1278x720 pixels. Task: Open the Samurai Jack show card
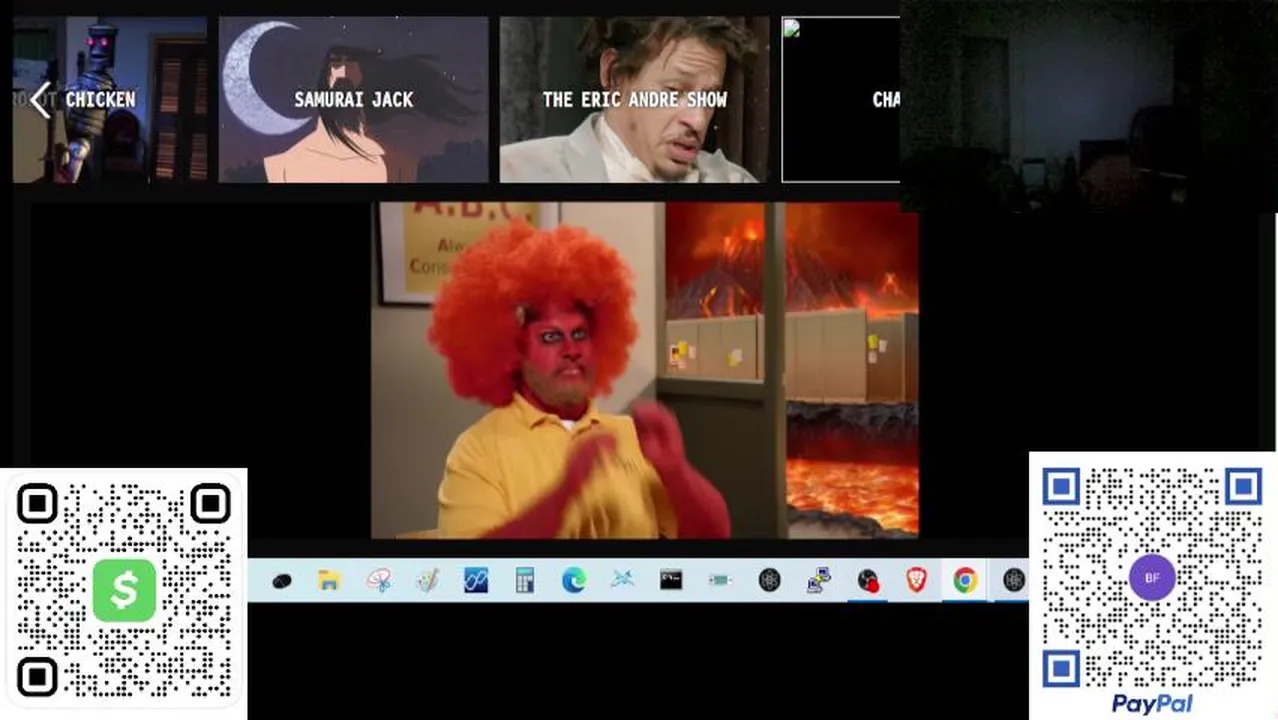point(354,99)
